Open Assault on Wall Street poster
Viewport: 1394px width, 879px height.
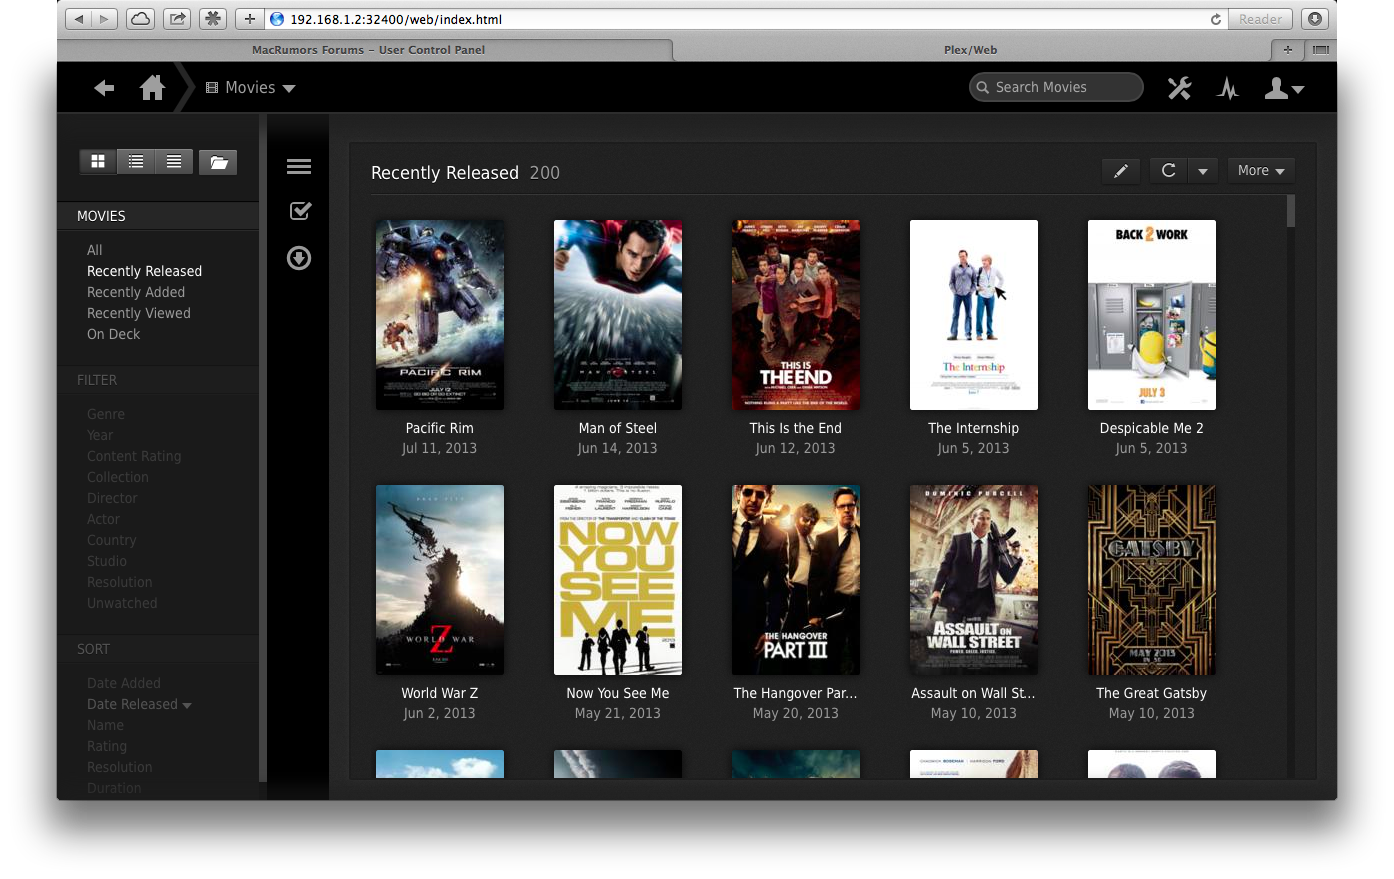tap(974, 580)
